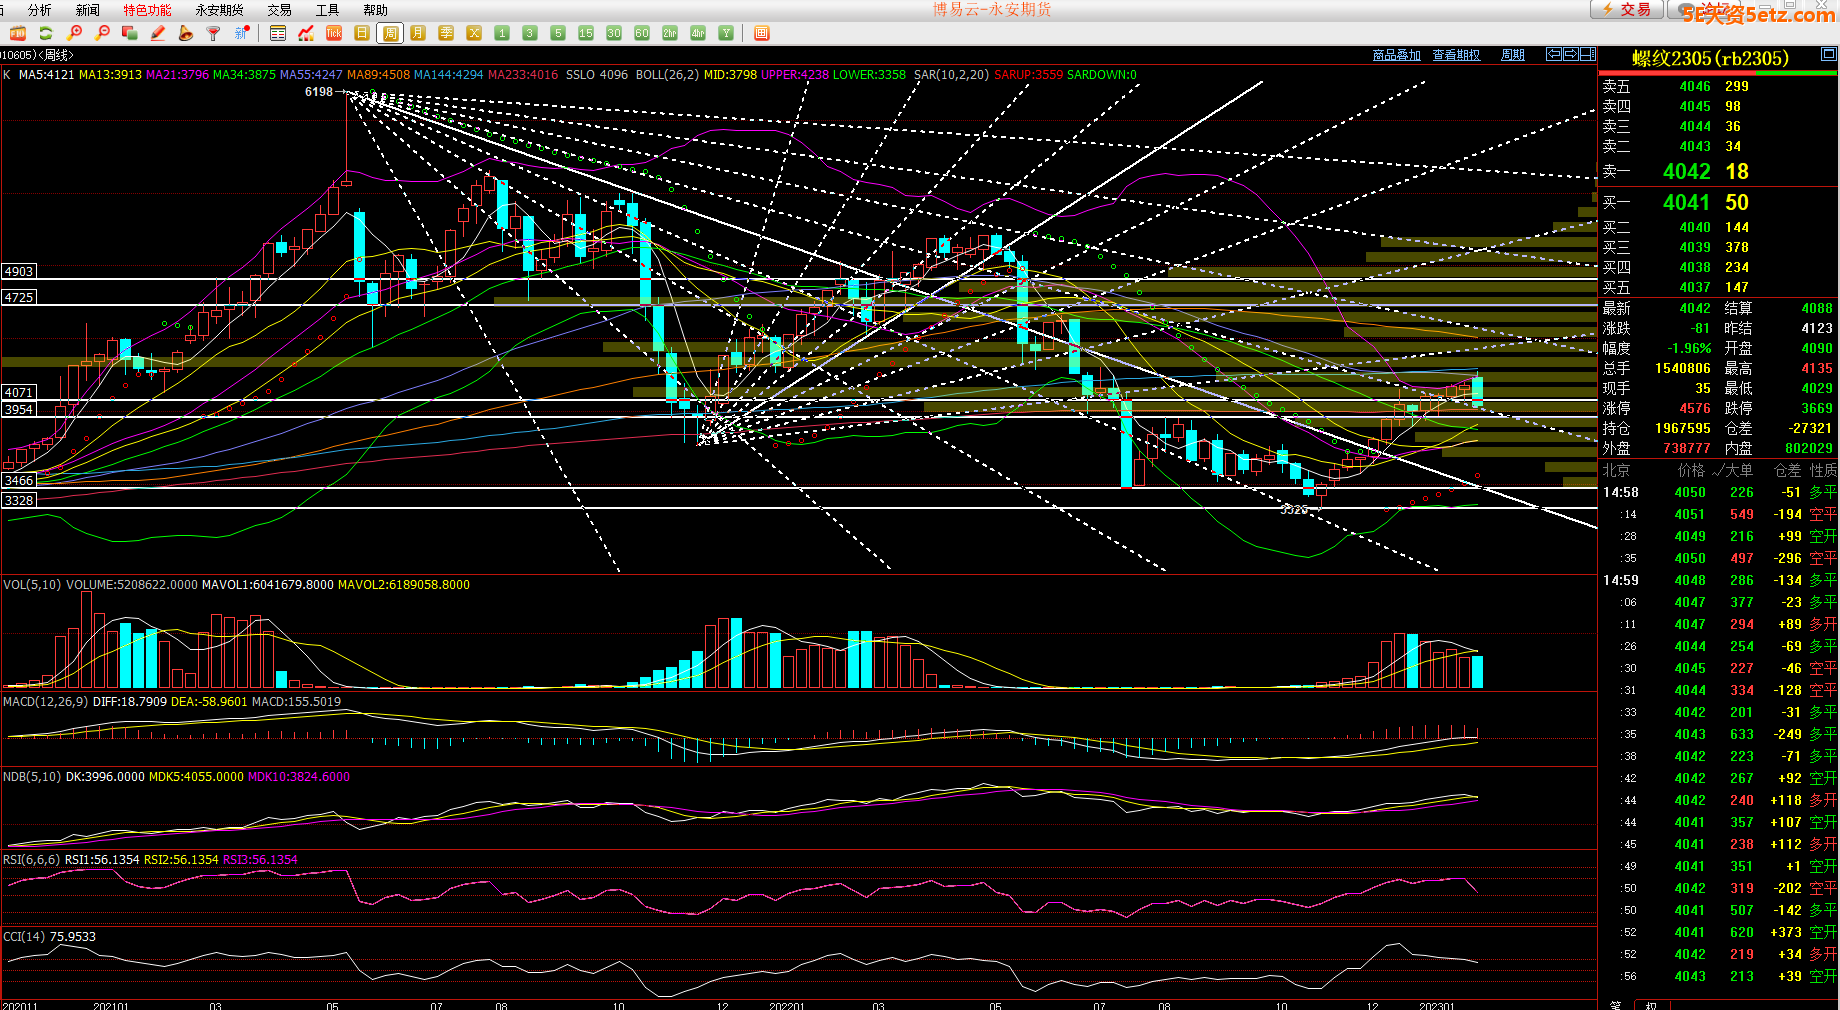Zoom in with the plus magnifier

pos(74,33)
